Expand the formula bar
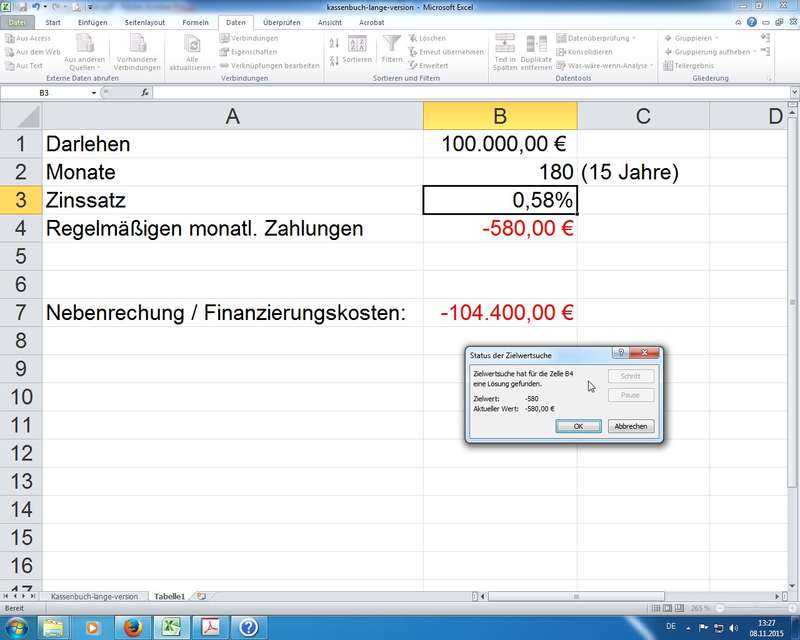This screenshot has width=800, height=640. pyautogui.click(x=794, y=93)
